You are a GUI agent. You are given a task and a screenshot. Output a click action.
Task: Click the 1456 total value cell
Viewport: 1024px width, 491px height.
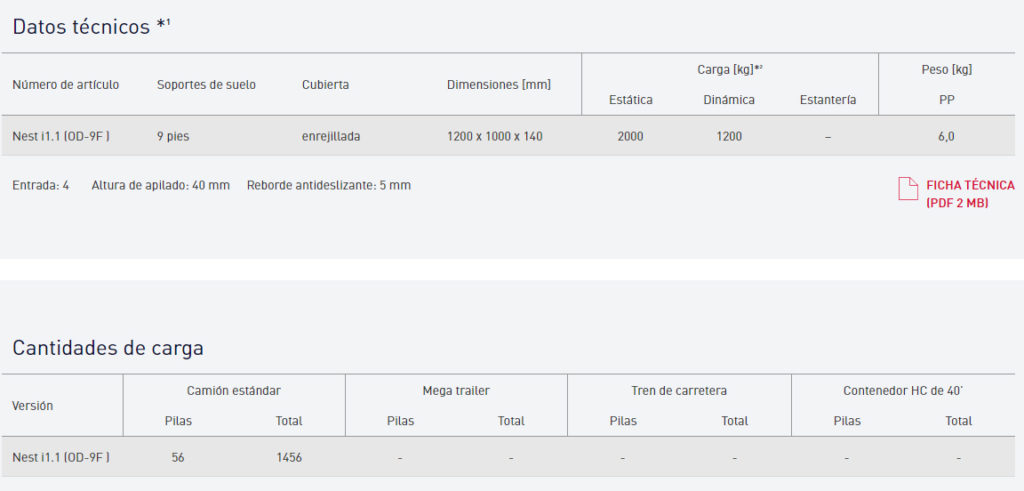click(x=289, y=457)
